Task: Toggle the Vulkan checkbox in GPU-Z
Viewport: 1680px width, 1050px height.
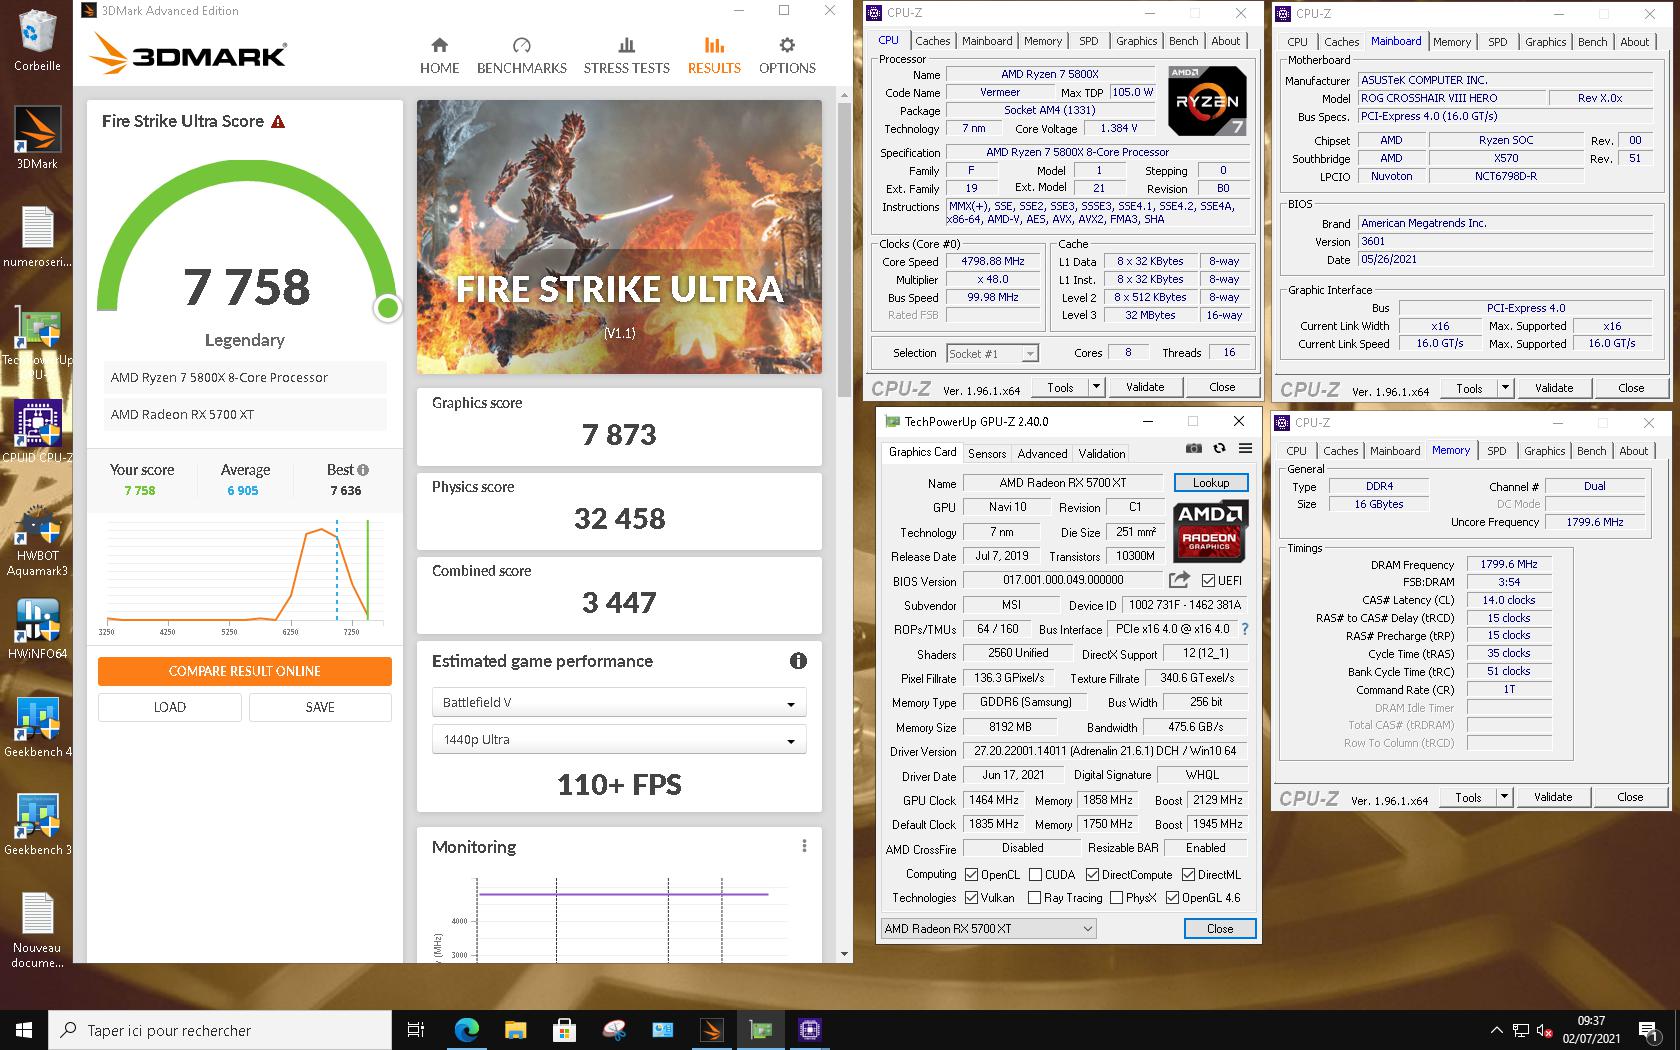Action: (x=971, y=898)
